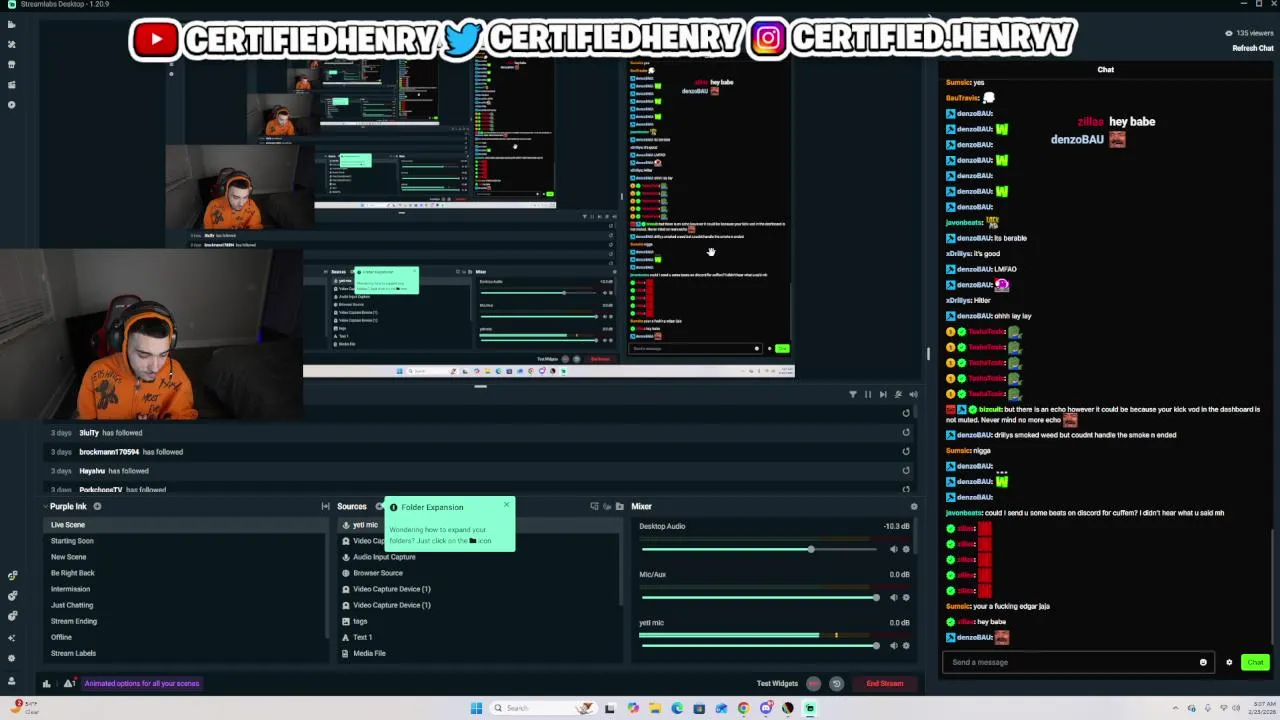Switch to the Starting Soon scene
This screenshot has width=1280, height=720.
coord(186,541)
